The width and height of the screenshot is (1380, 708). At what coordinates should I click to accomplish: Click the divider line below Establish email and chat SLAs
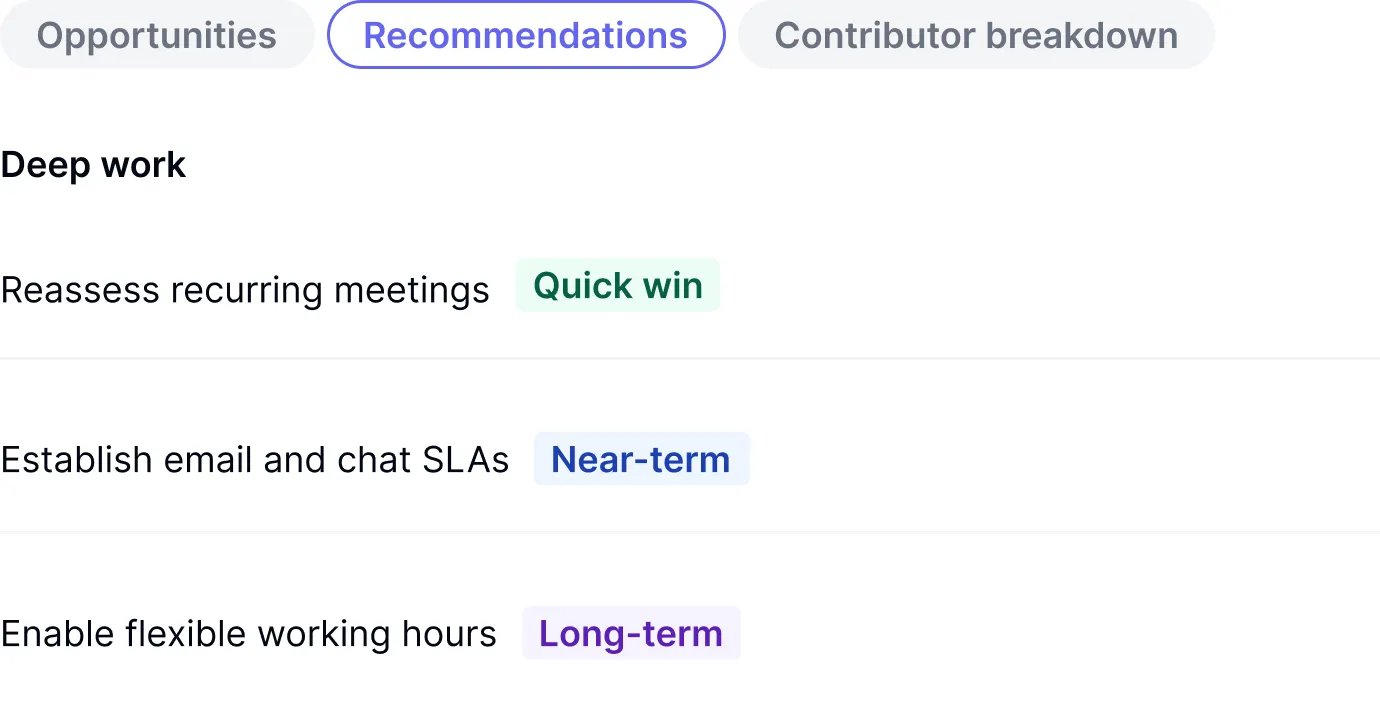coord(690,532)
